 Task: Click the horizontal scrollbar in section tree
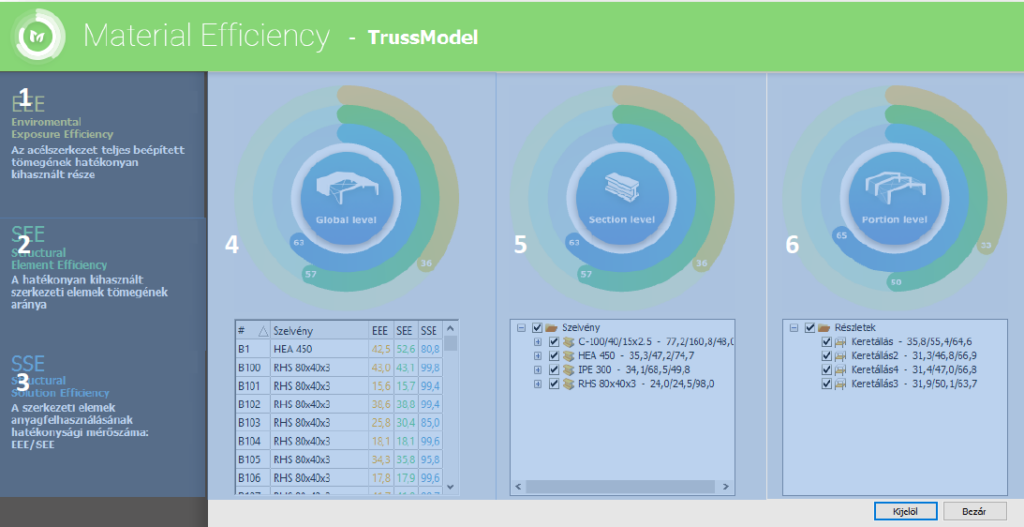click(622, 487)
